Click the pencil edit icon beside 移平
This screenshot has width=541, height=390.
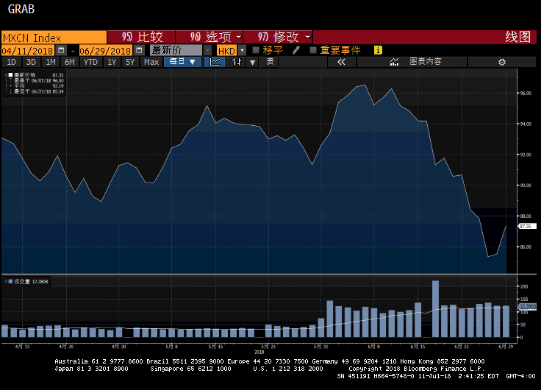(296, 50)
